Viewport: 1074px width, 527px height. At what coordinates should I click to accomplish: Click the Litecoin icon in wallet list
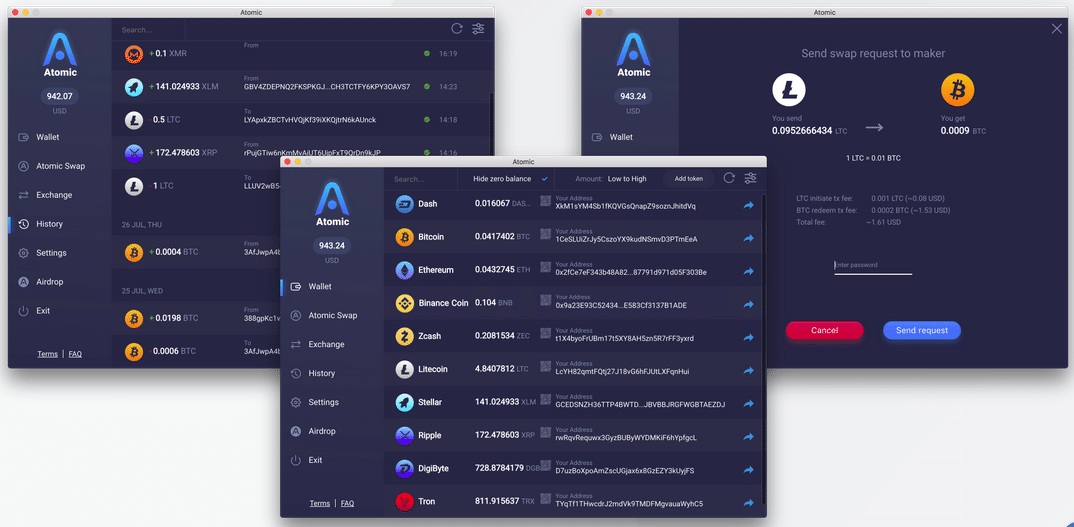(405, 369)
